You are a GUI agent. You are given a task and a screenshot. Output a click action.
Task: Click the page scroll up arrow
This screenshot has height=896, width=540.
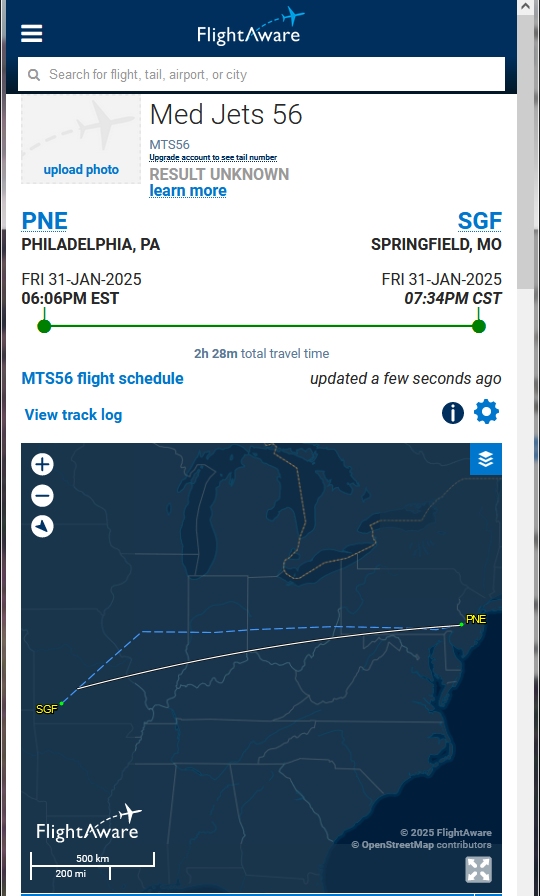(525, 7)
